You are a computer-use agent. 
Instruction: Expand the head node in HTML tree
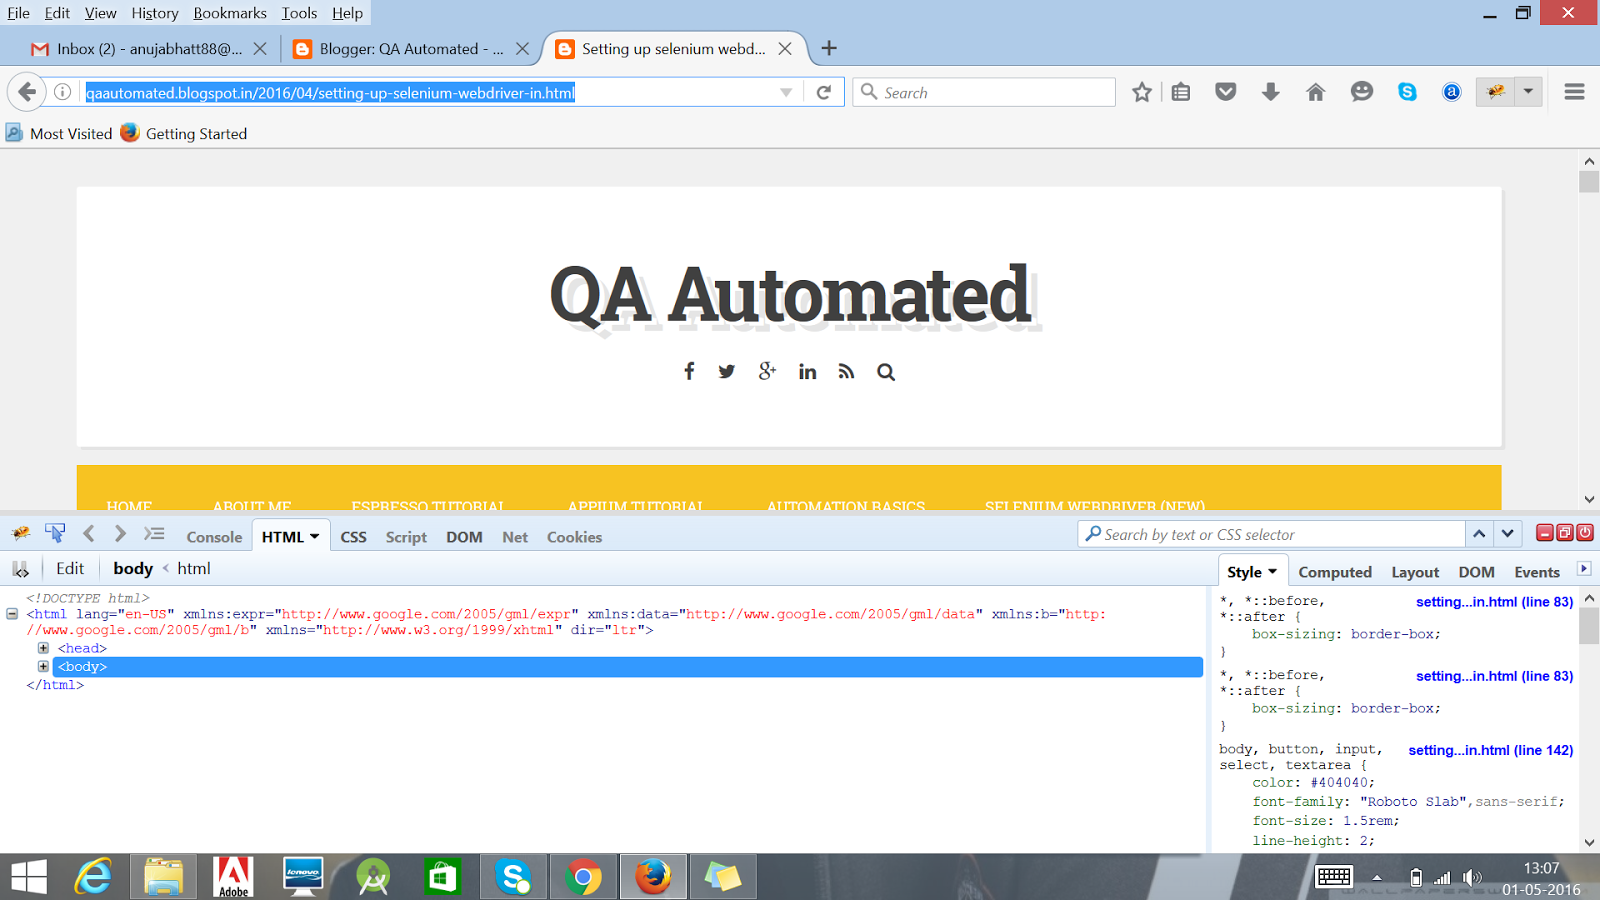(x=43, y=648)
